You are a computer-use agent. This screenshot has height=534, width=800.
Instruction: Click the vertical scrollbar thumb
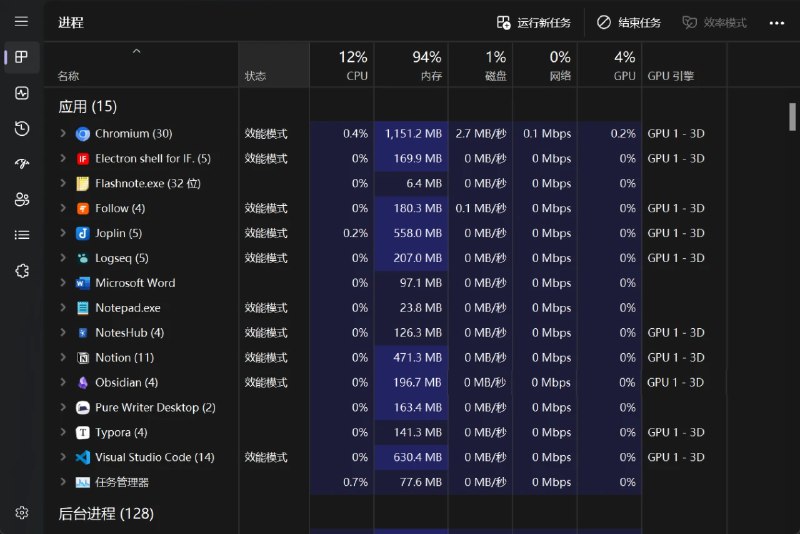pos(793,117)
